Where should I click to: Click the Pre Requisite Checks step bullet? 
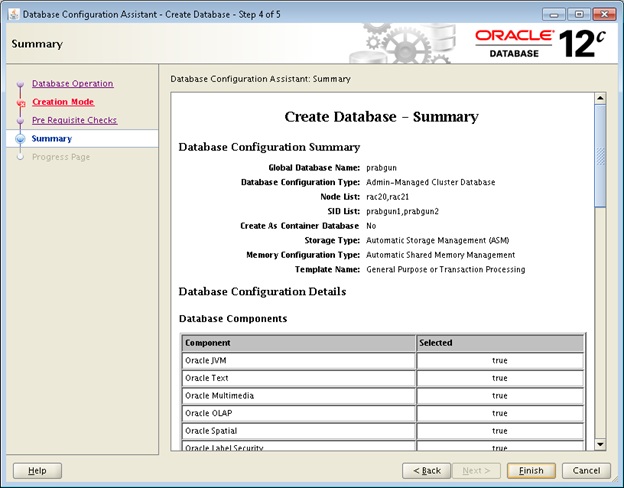[x=20, y=121]
